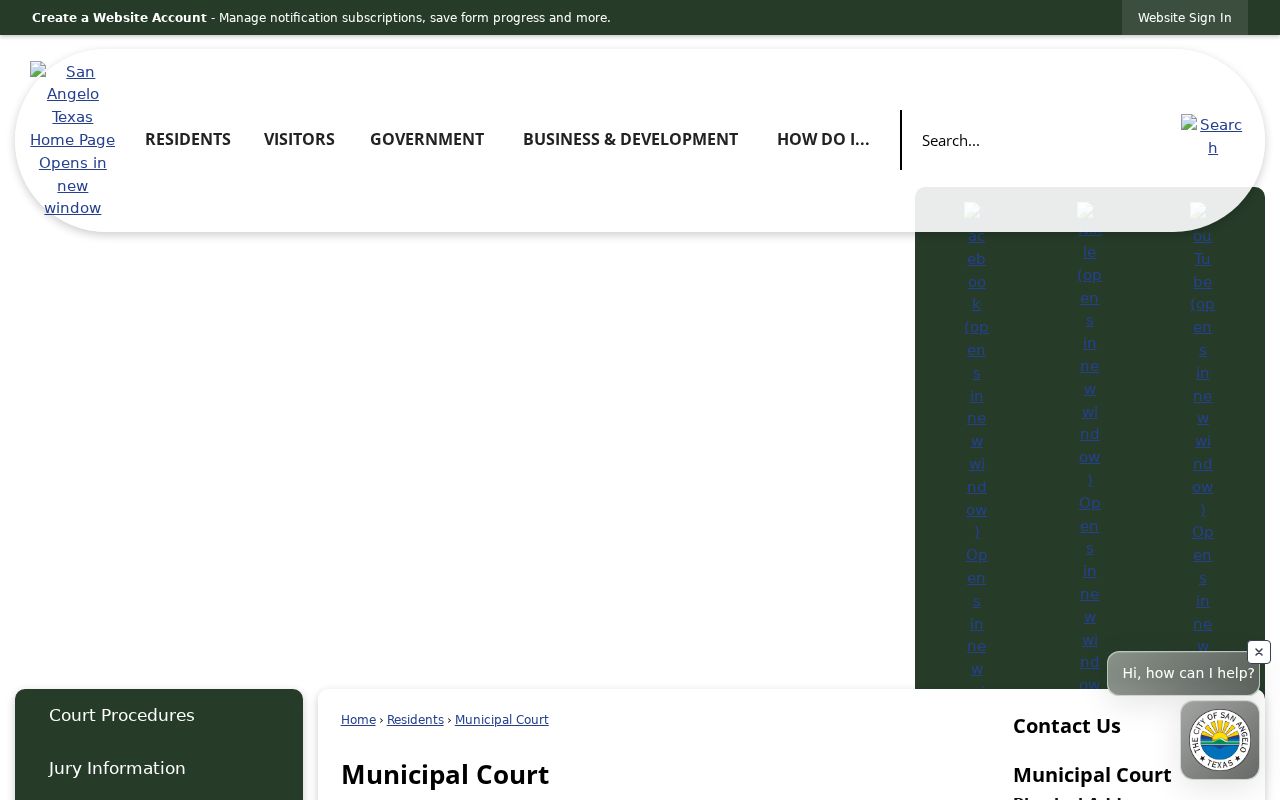Go to the Home breadcrumb
Image resolution: width=1280 pixels, height=800 pixels.
coord(358,720)
